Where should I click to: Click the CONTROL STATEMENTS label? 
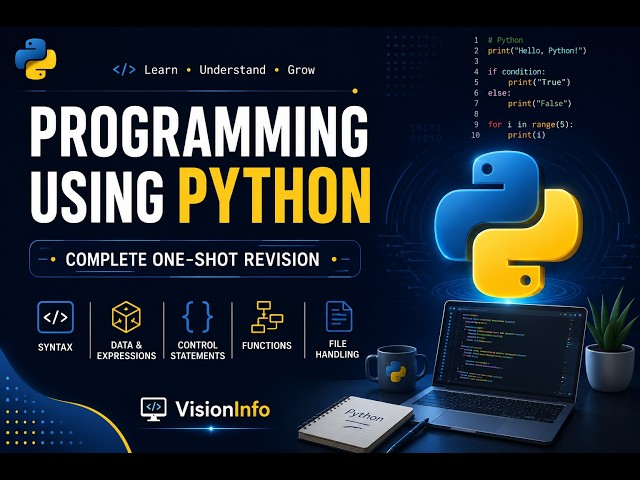click(x=198, y=350)
